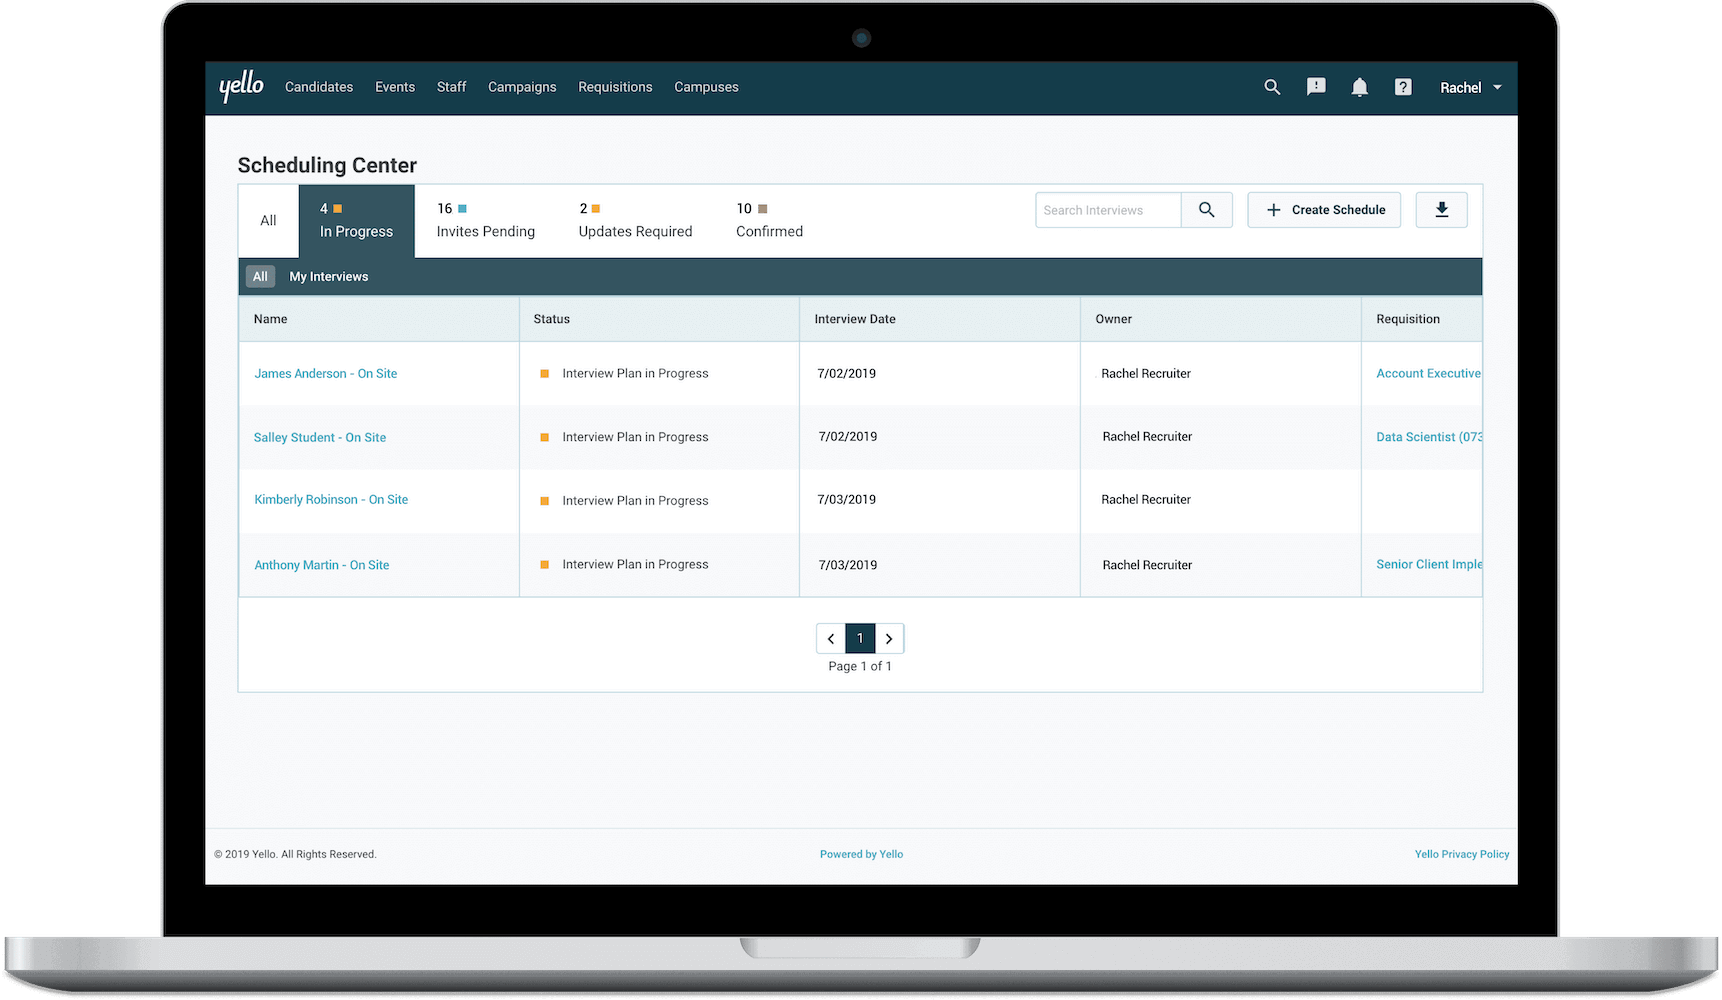Open James Anderson - On Site interview
The image size is (1722, 1000).
point(326,374)
